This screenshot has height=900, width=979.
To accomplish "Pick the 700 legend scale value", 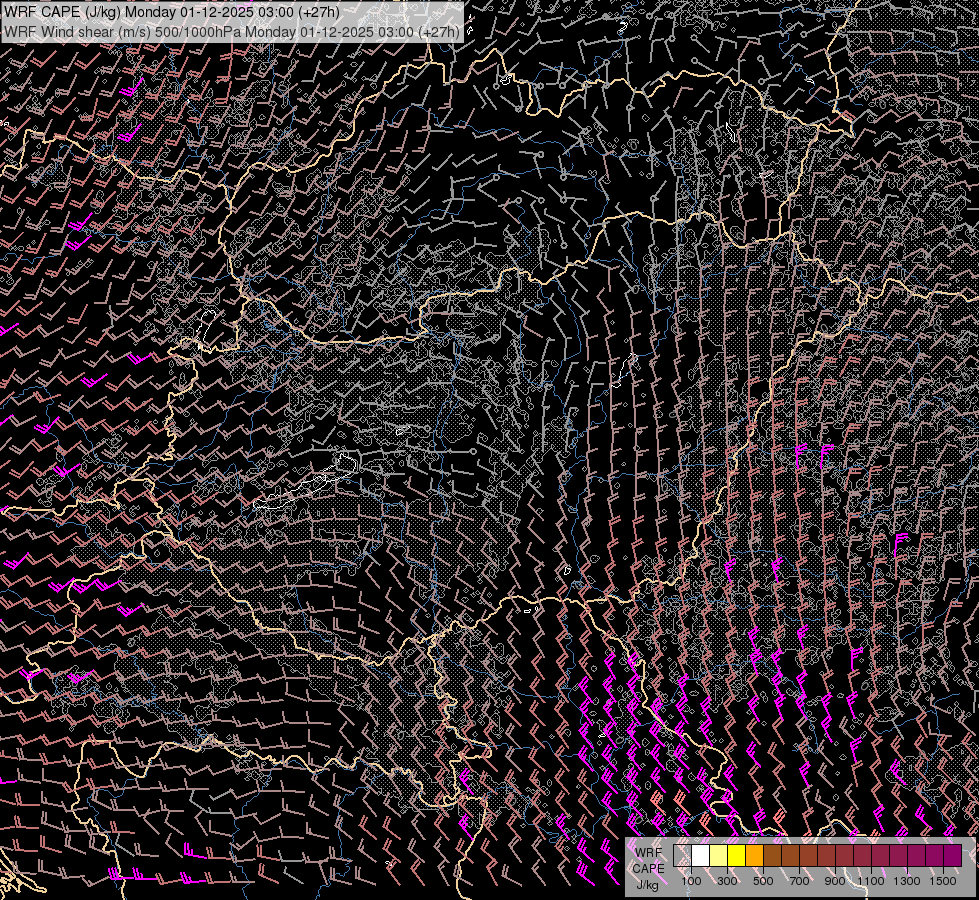I will point(799,881).
